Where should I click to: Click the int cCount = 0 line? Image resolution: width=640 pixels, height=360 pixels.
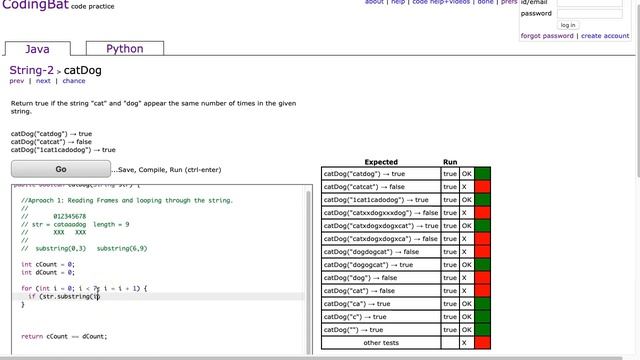pos(48,264)
